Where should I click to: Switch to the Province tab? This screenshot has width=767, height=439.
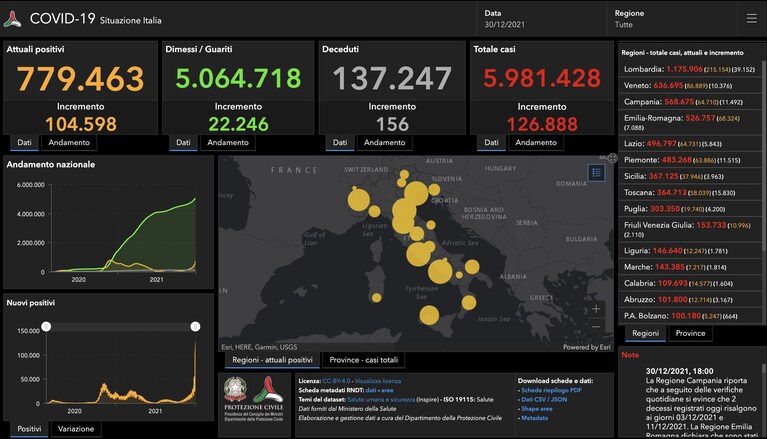pyautogui.click(x=690, y=333)
